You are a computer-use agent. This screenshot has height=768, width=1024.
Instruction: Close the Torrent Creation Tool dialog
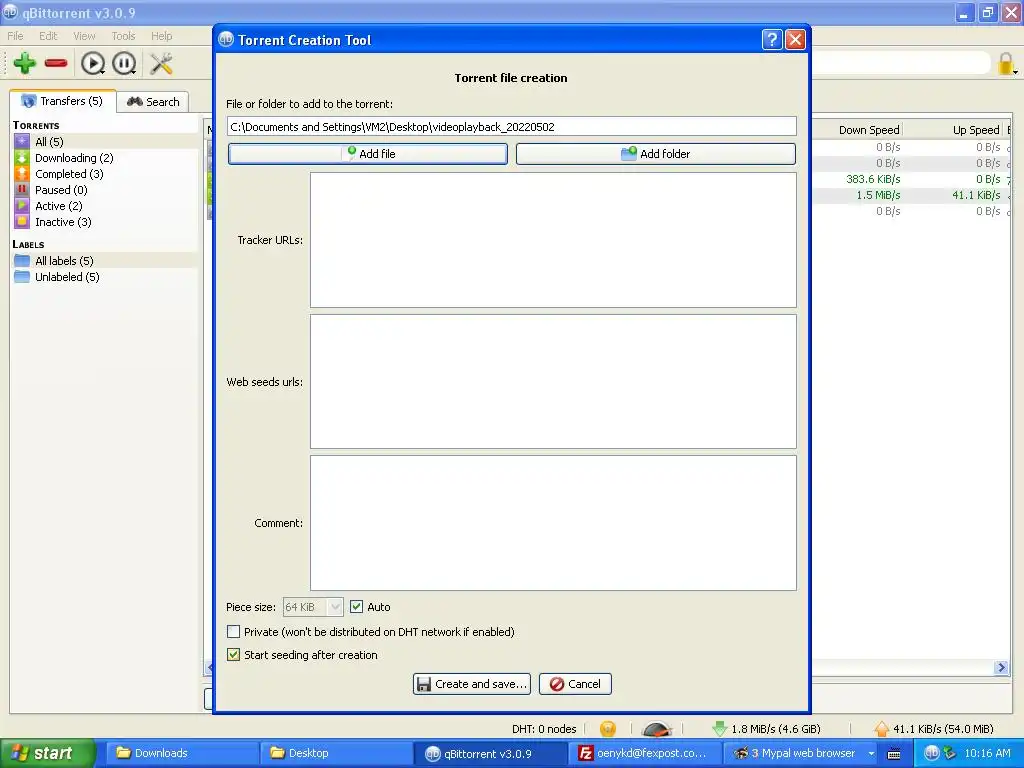795,40
